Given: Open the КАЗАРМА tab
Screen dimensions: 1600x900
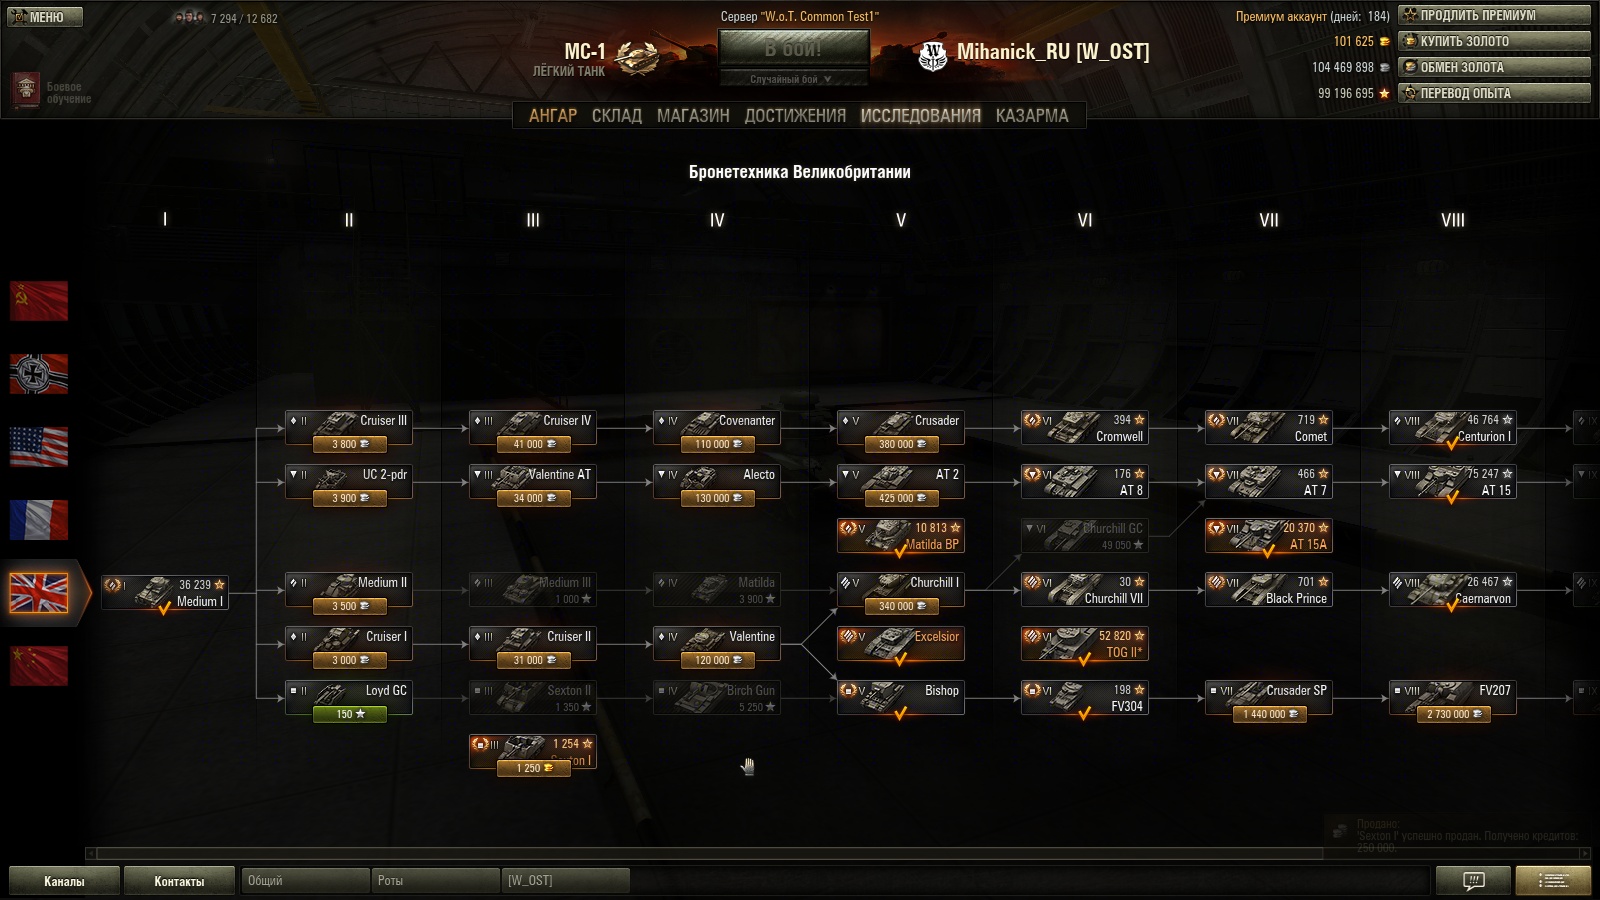Looking at the screenshot, I should 1032,116.
